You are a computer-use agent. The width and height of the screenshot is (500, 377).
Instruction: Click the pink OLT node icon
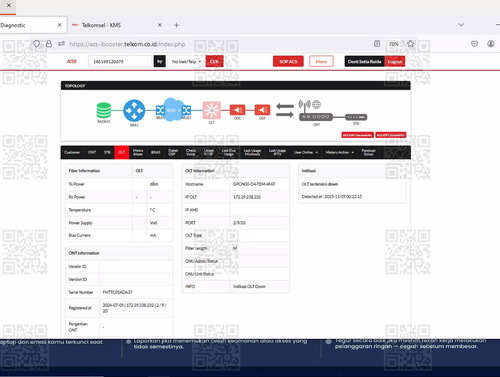(x=212, y=110)
